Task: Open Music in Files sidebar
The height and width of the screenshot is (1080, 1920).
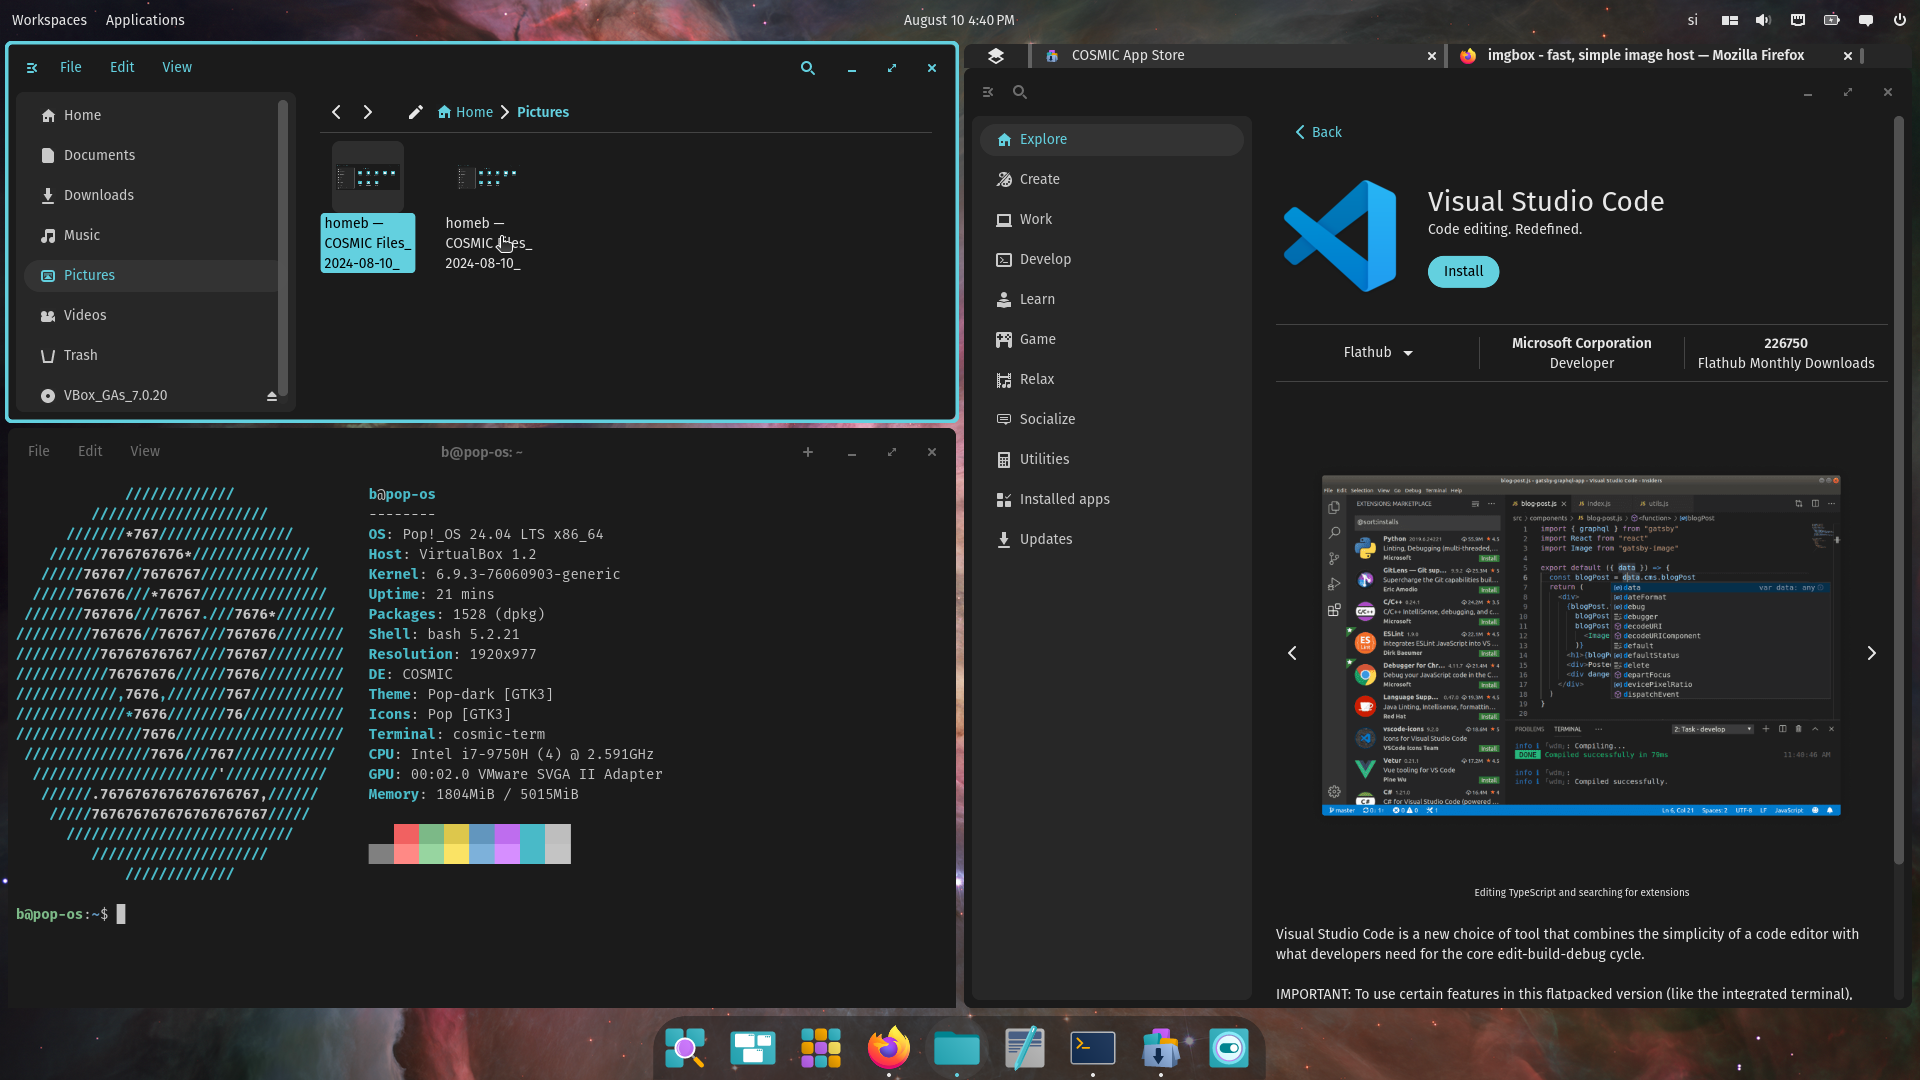Action: pos(150,235)
